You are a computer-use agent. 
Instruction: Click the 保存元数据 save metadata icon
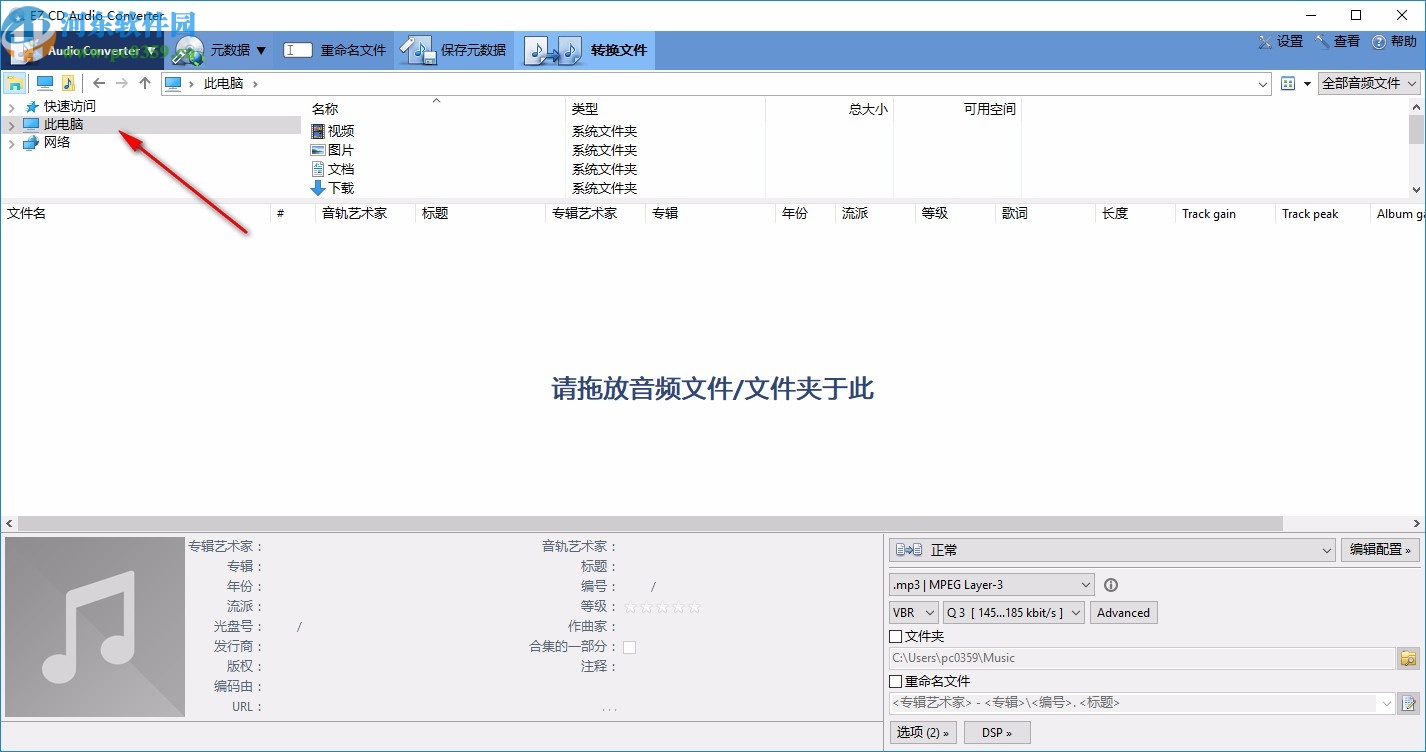point(418,49)
